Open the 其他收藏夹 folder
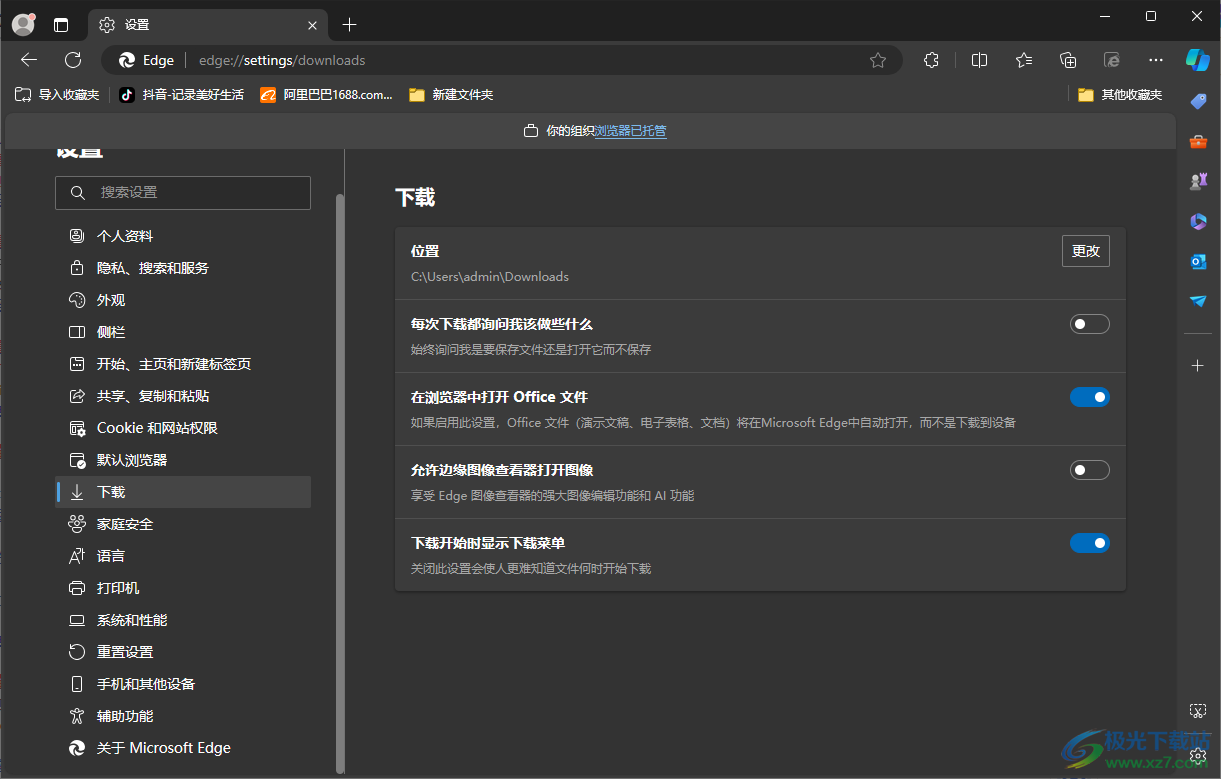 tap(1120, 95)
